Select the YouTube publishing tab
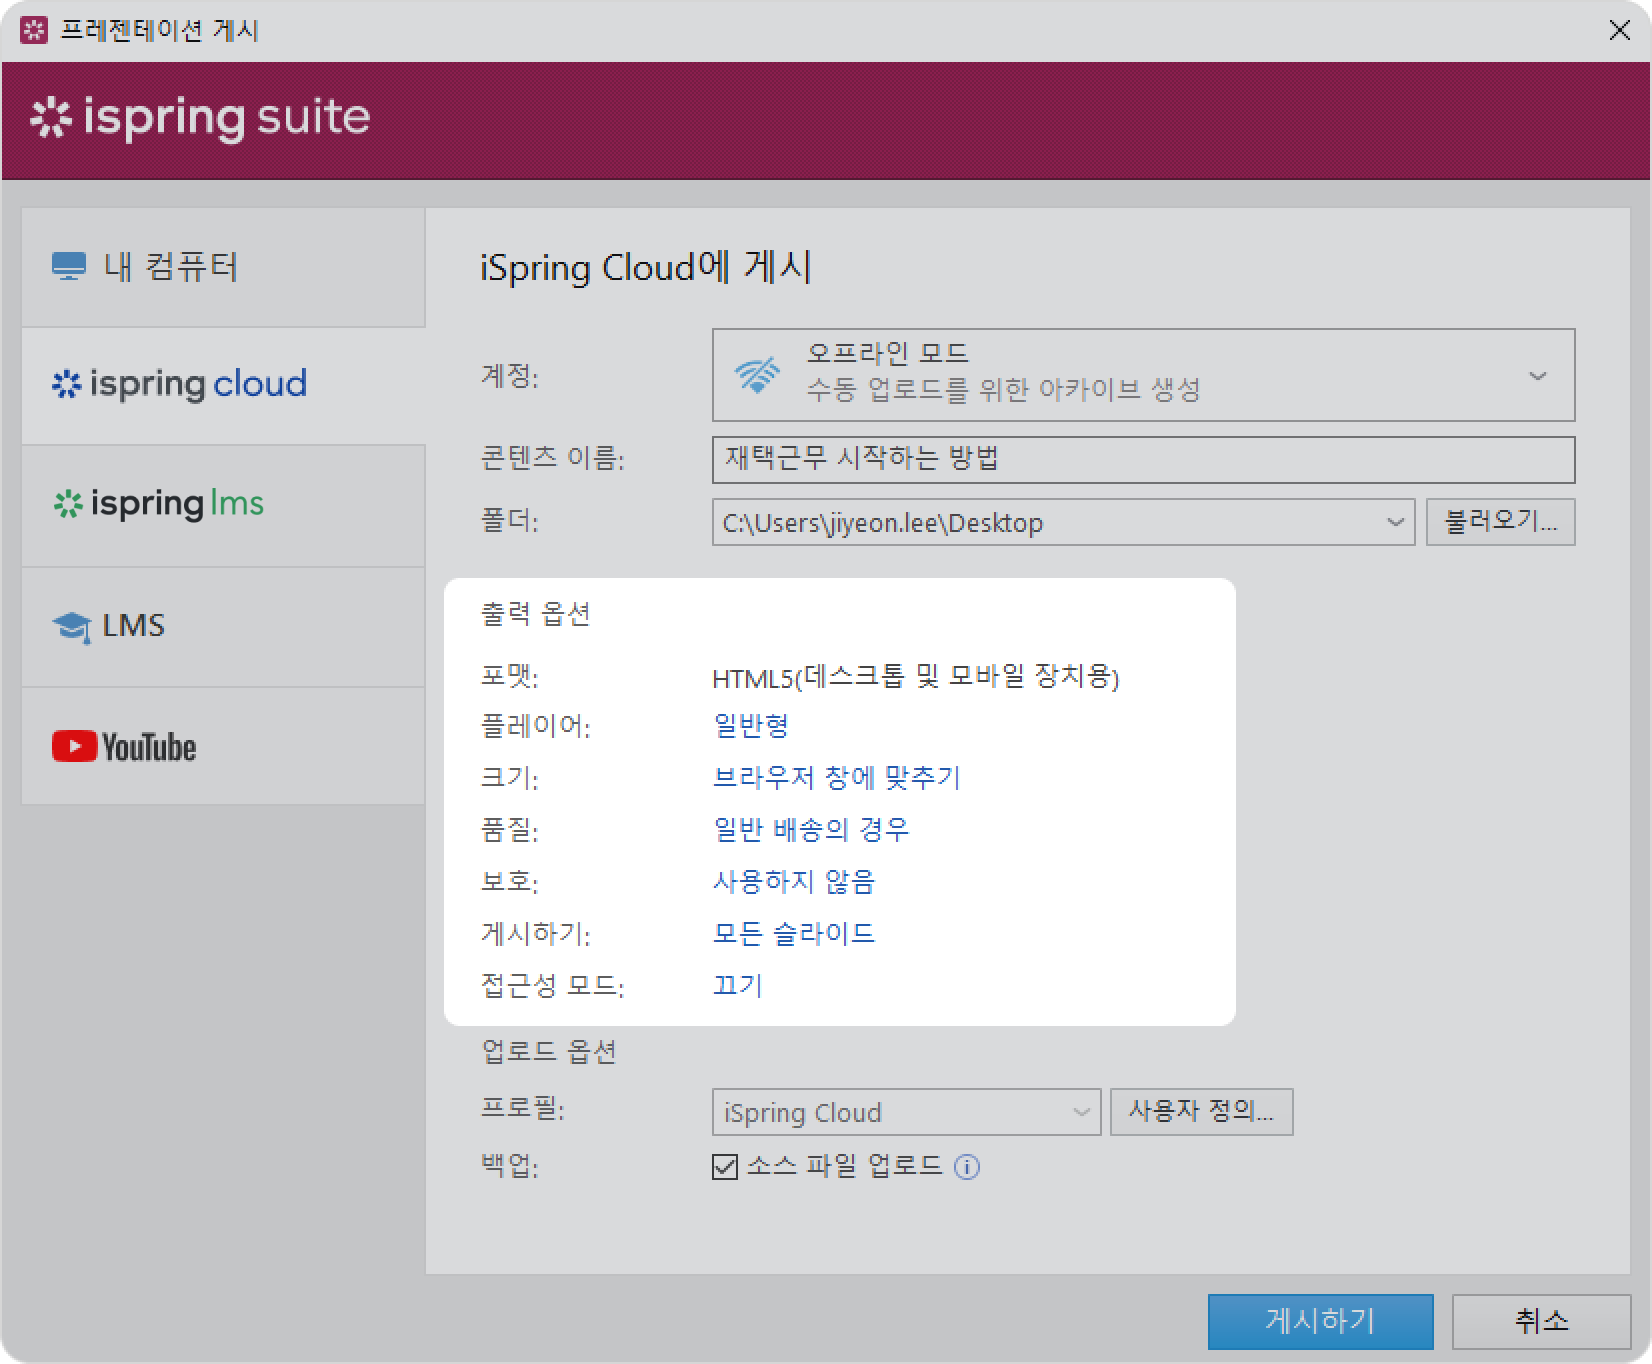1652x1364 pixels. [x=223, y=746]
